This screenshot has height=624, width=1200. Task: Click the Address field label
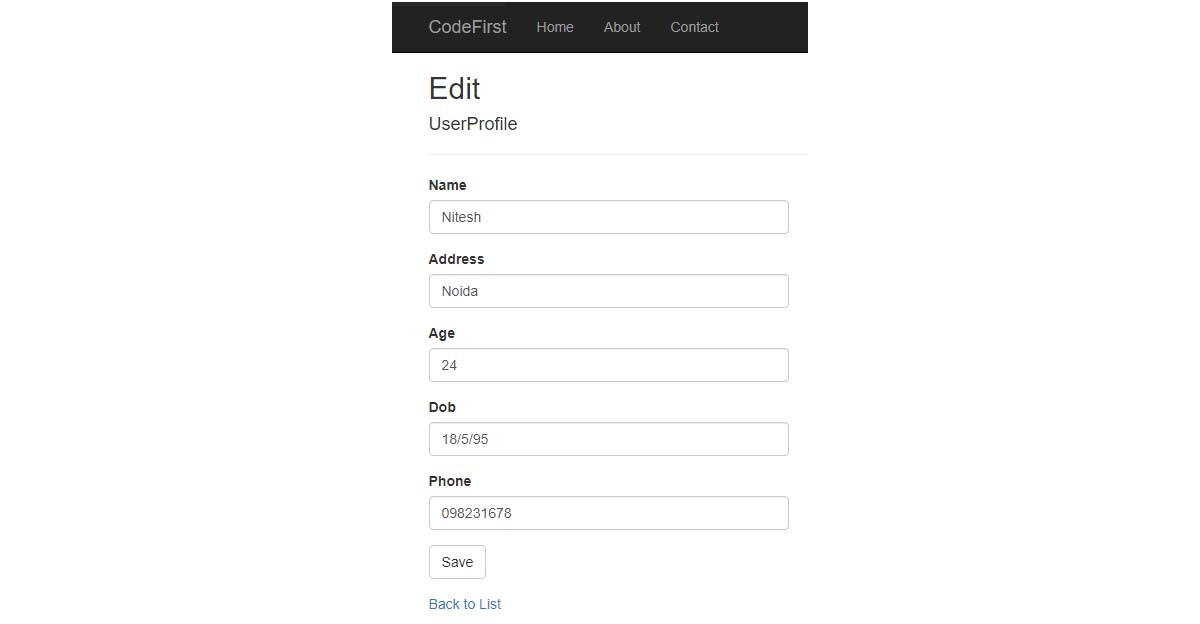tap(456, 259)
